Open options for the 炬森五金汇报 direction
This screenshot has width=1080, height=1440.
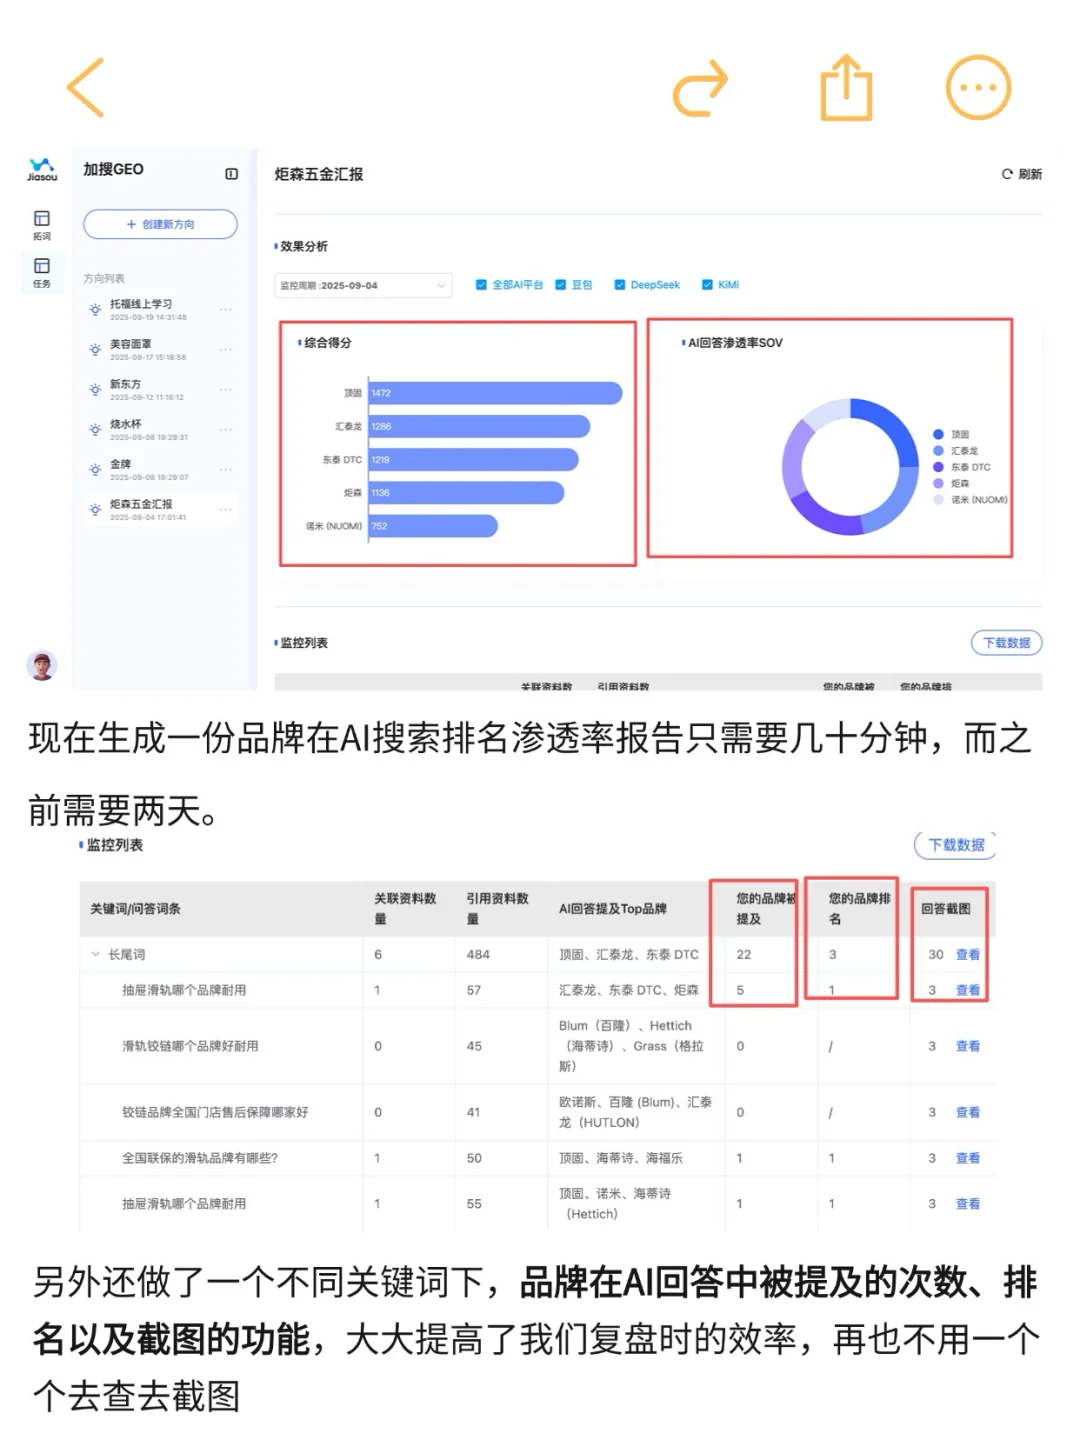[228, 511]
